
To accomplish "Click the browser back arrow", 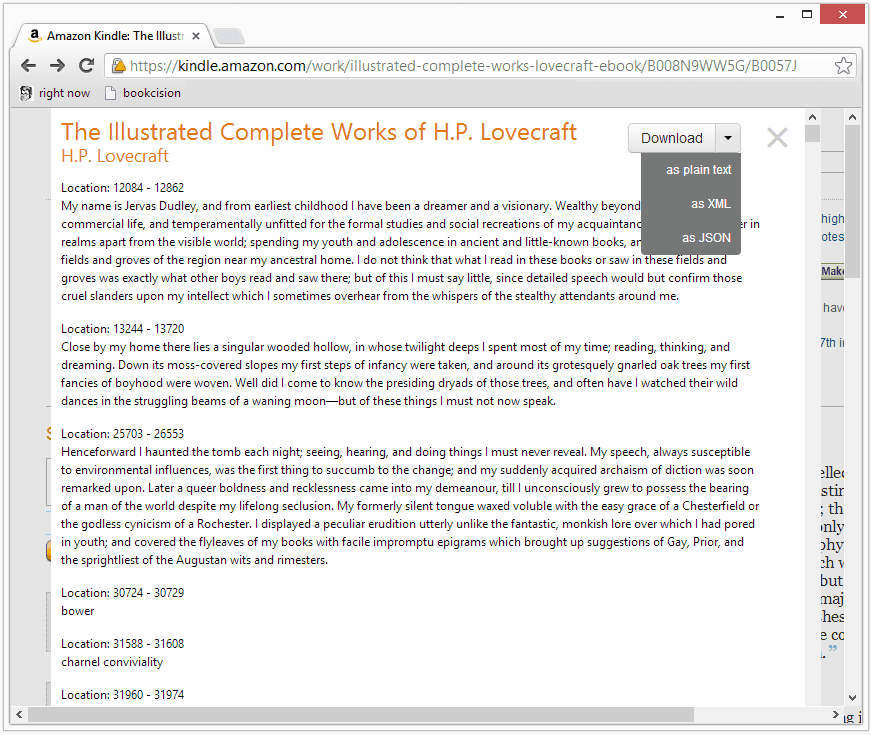I will (28, 66).
